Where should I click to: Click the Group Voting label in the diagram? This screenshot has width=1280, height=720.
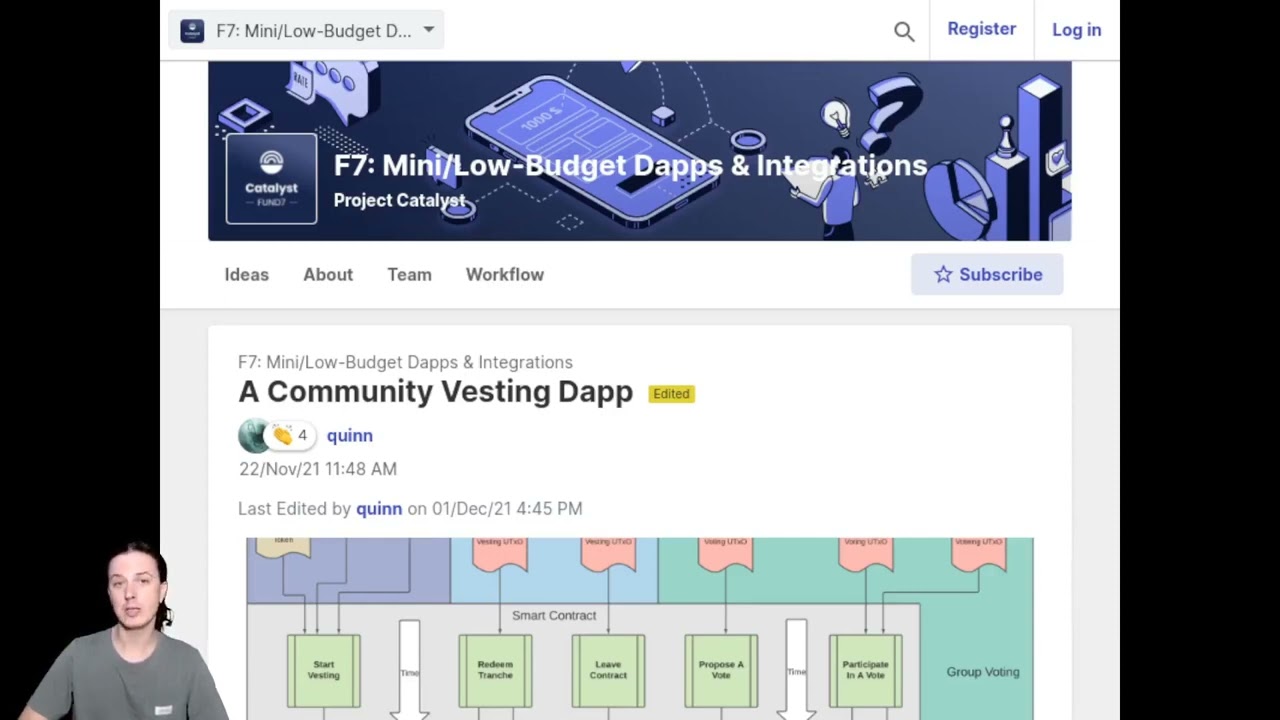(x=983, y=672)
